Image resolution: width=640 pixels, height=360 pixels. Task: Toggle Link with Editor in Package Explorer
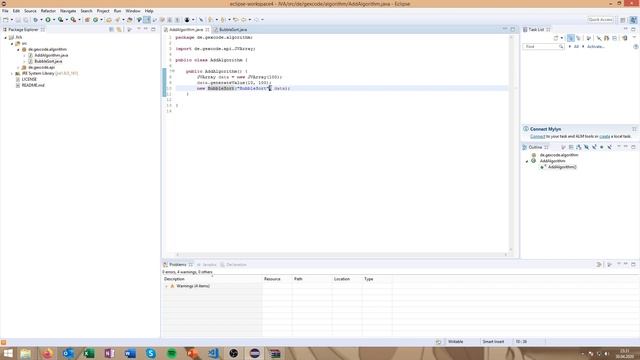(119, 29)
